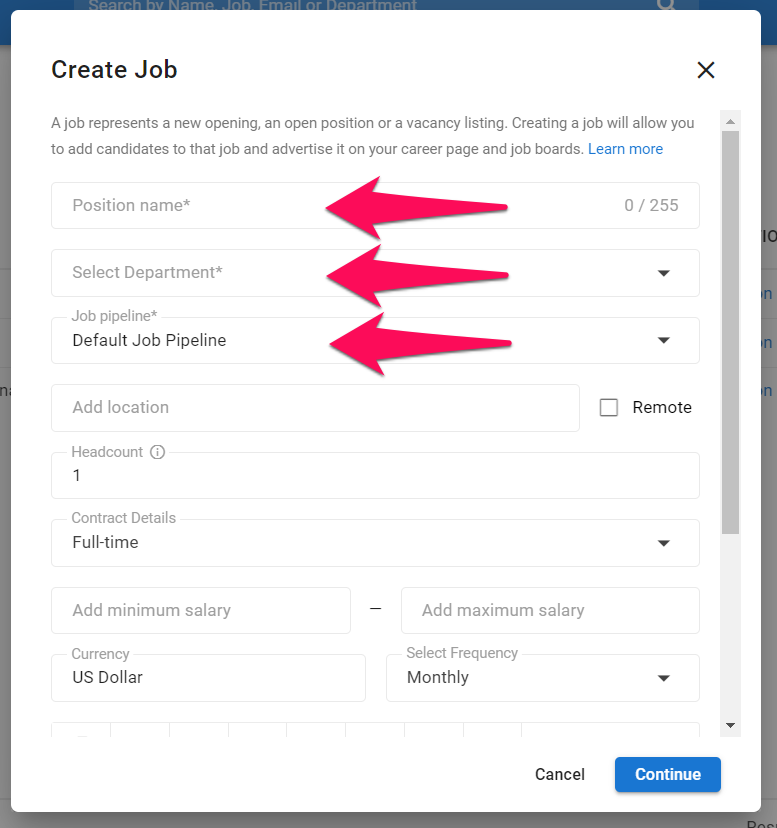Click the scrollbar up arrow
Viewport: 777px width, 828px height.
tap(730, 121)
